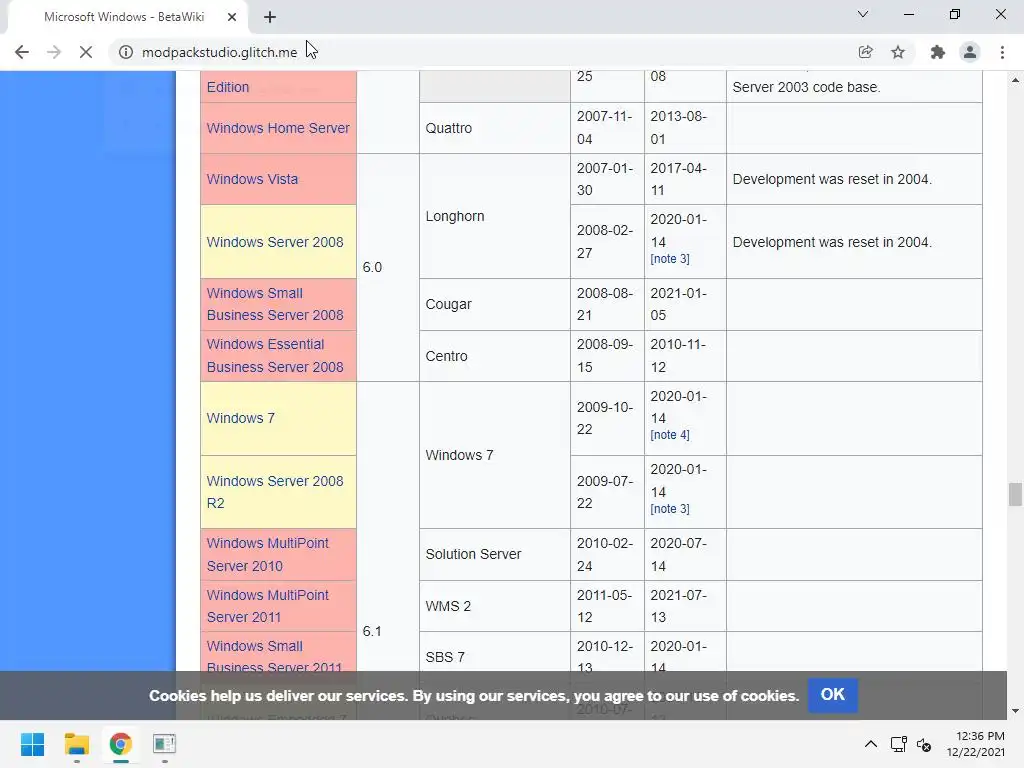1024x768 pixels.
Task: Open Windows Essential Business Server 2008 link
Action: coord(275,356)
